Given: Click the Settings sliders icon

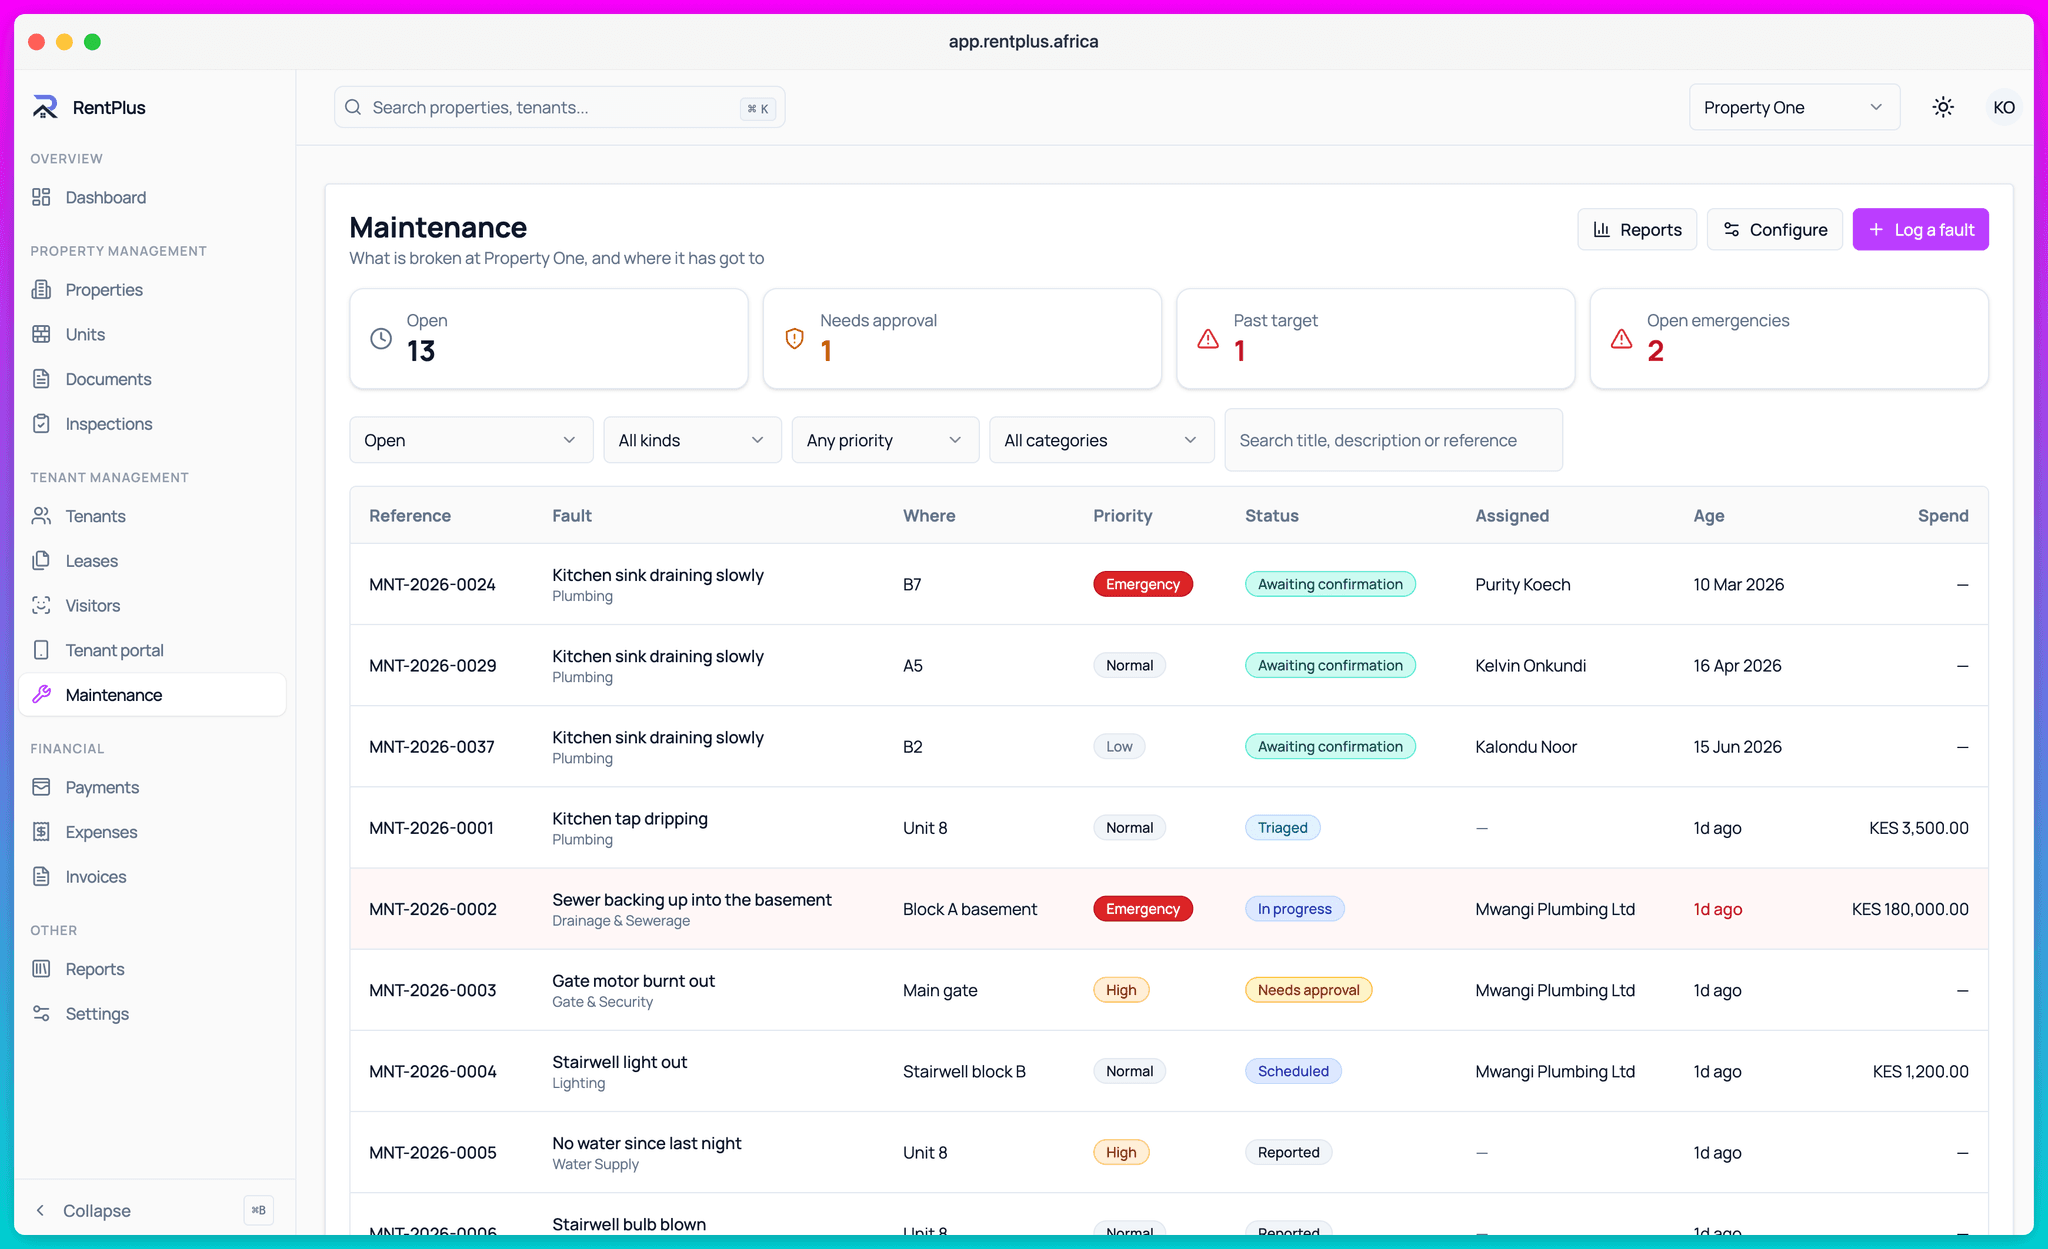Looking at the screenshot, I should tap(41, 1013).
